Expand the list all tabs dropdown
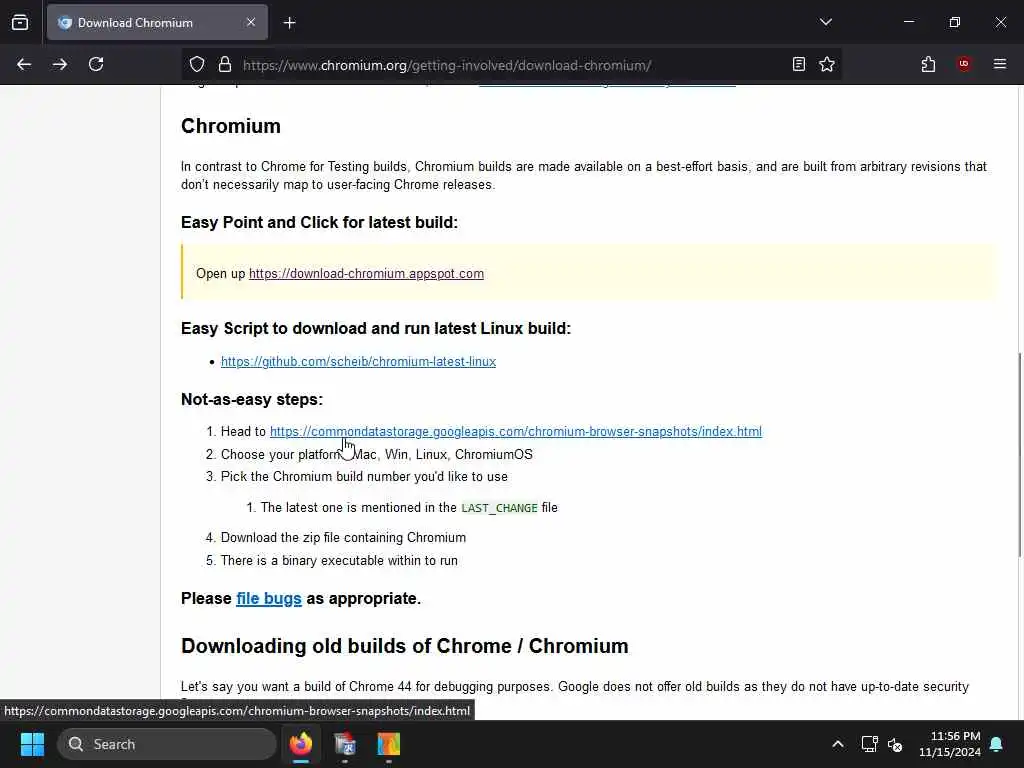This screenshot has width=1024, height=768. click(825, 22)
